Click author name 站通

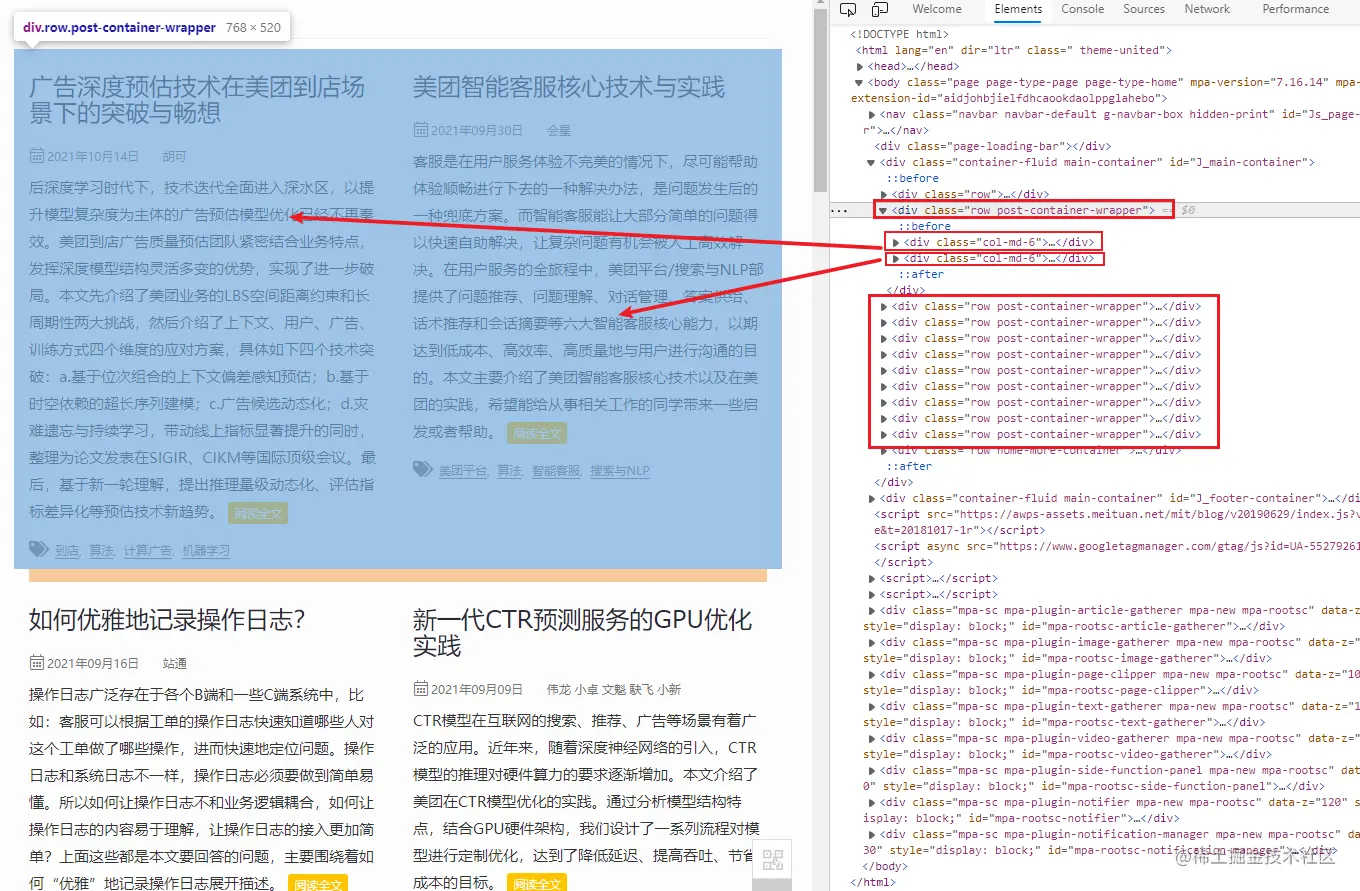coord(175,664)
